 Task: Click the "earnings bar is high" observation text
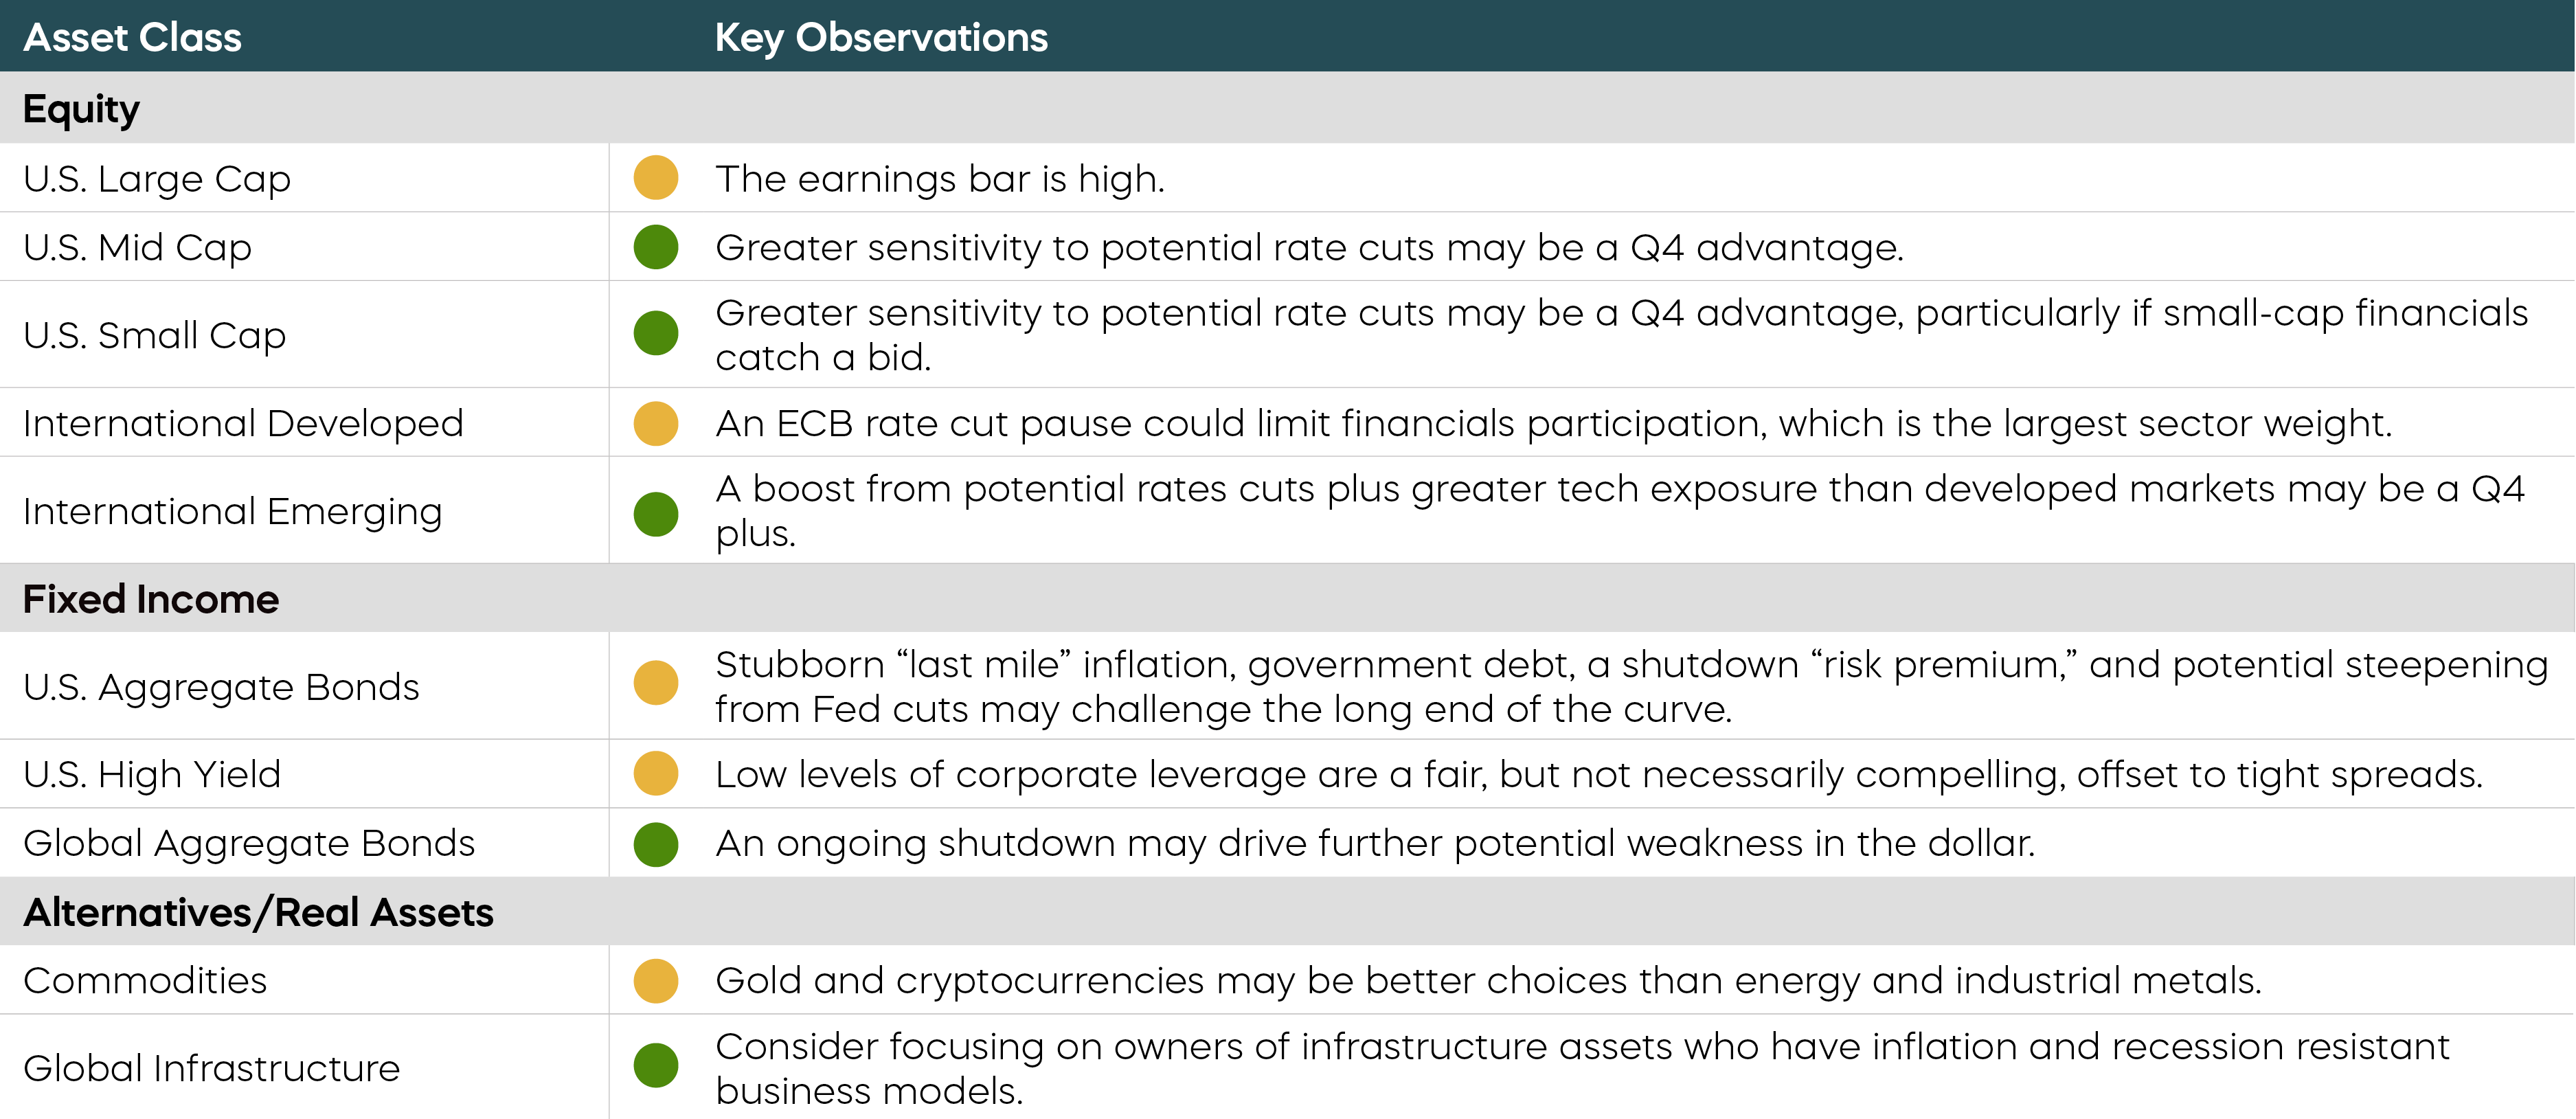pos(940,179)
